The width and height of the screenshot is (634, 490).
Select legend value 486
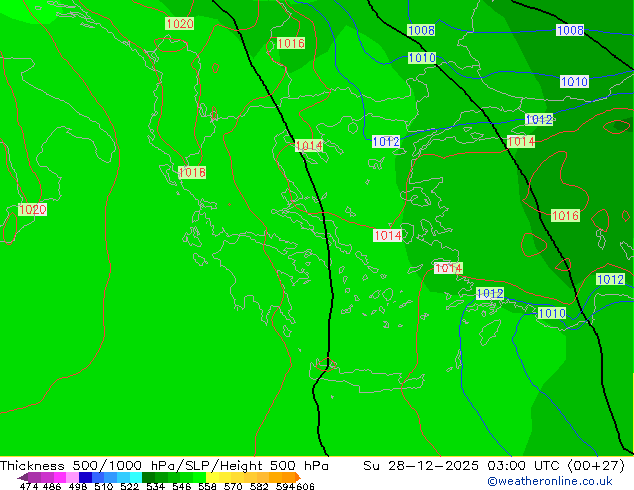click(52, 486)
